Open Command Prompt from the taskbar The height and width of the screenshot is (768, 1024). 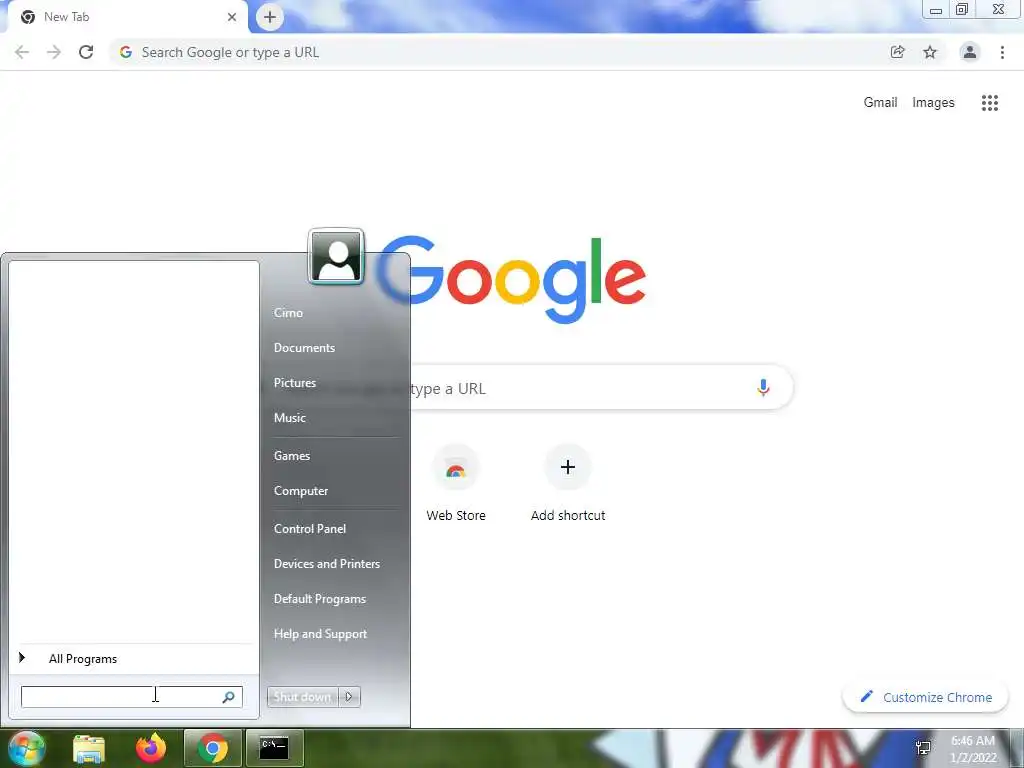tap(274, 748)
